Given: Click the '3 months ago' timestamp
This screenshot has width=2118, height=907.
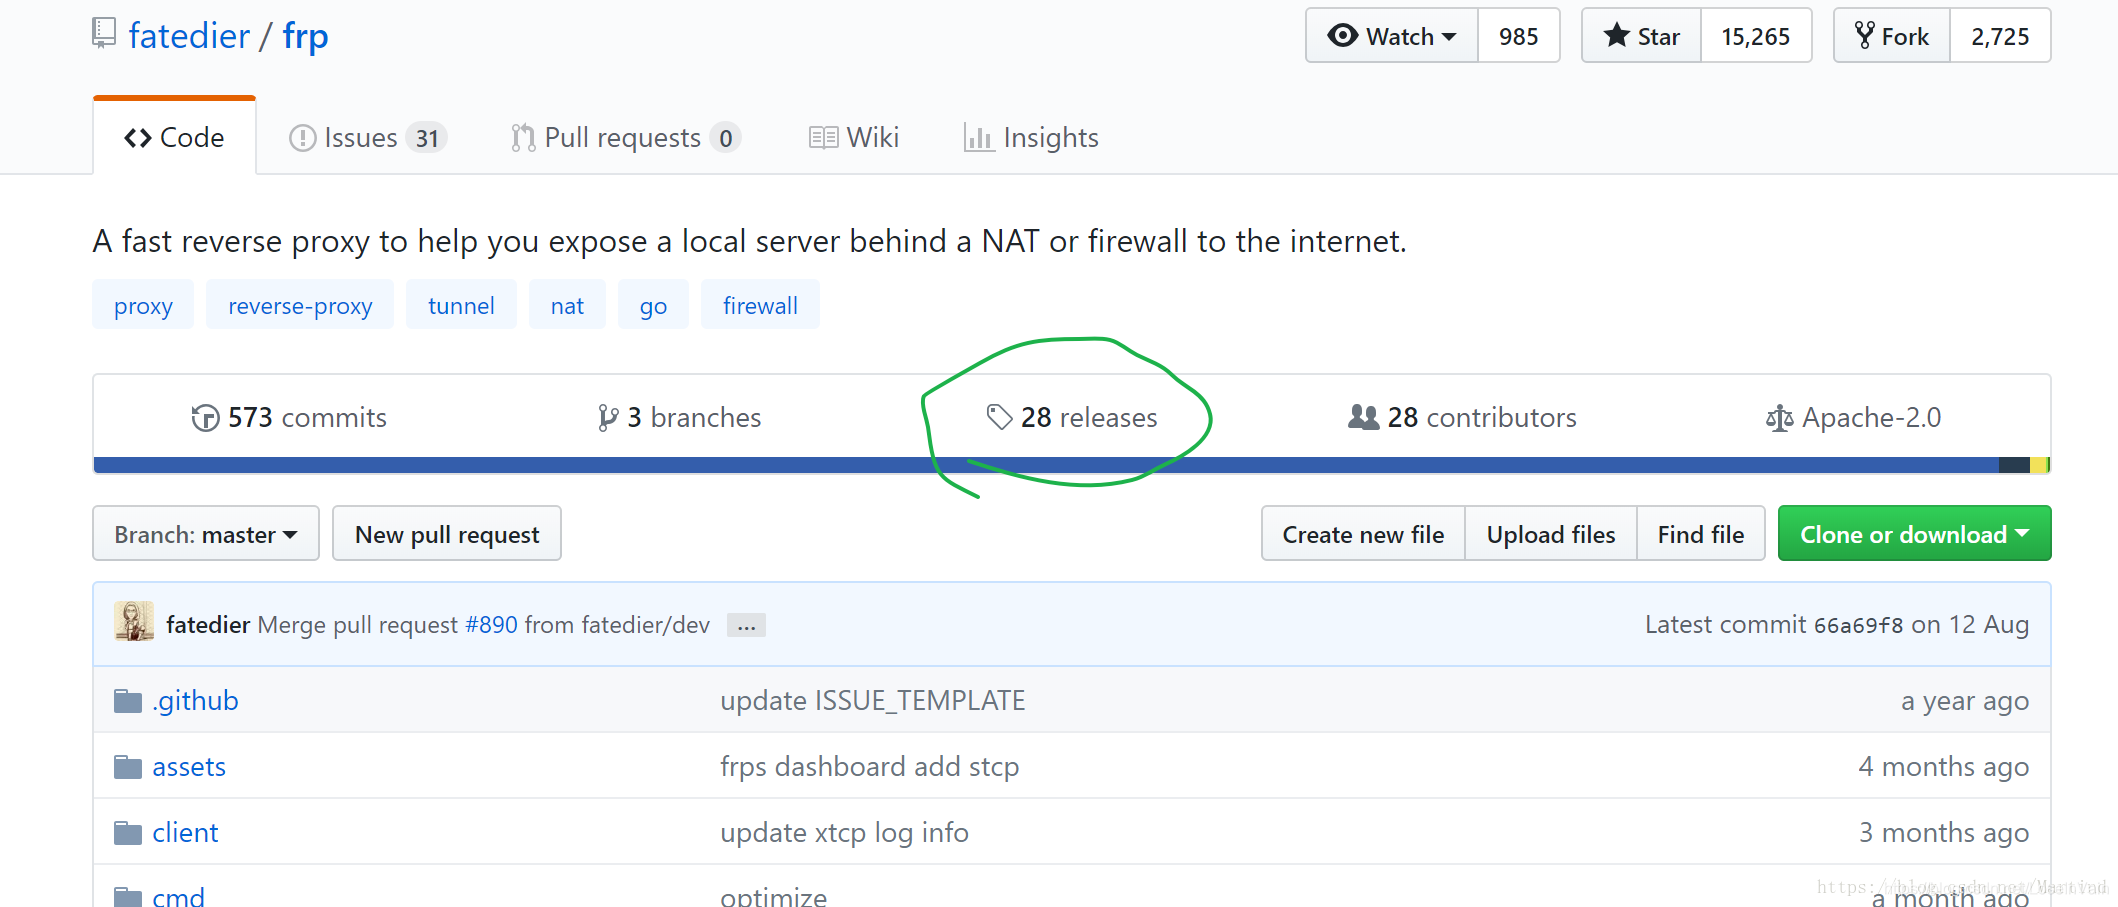Looking at the screenshot, I should coord(1944,832).
